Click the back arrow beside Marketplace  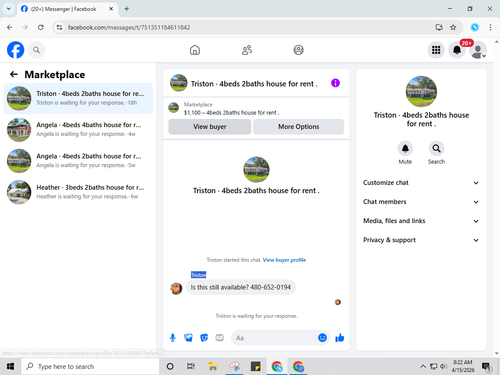[14, 74]
